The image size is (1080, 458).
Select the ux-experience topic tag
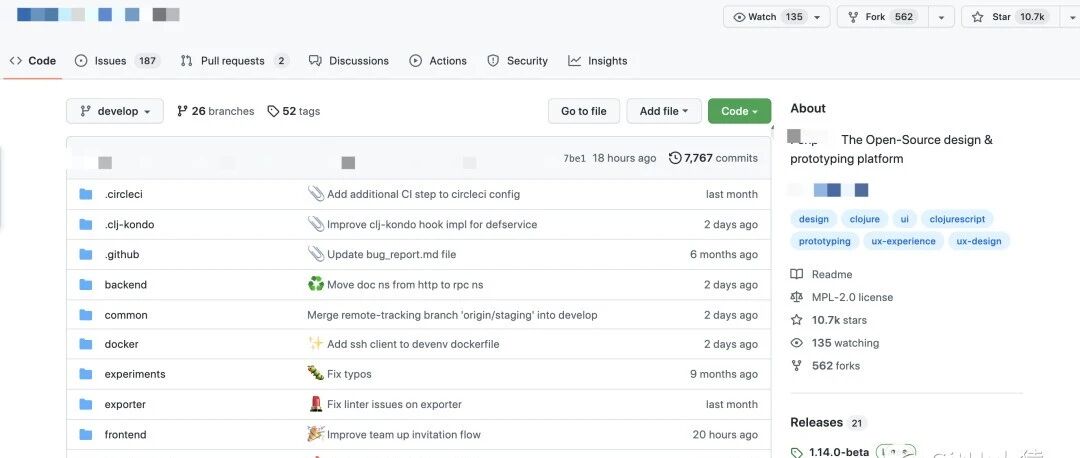tap(903, 241)
